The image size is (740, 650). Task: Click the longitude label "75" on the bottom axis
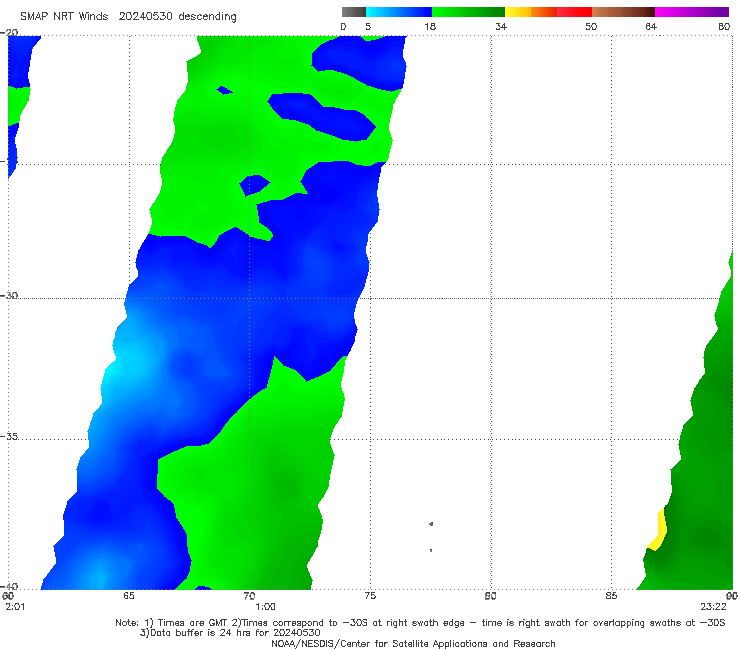click(x=370, y=596)
